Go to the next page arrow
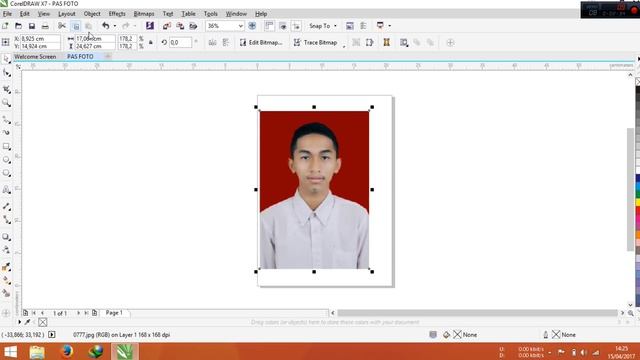 78,313
